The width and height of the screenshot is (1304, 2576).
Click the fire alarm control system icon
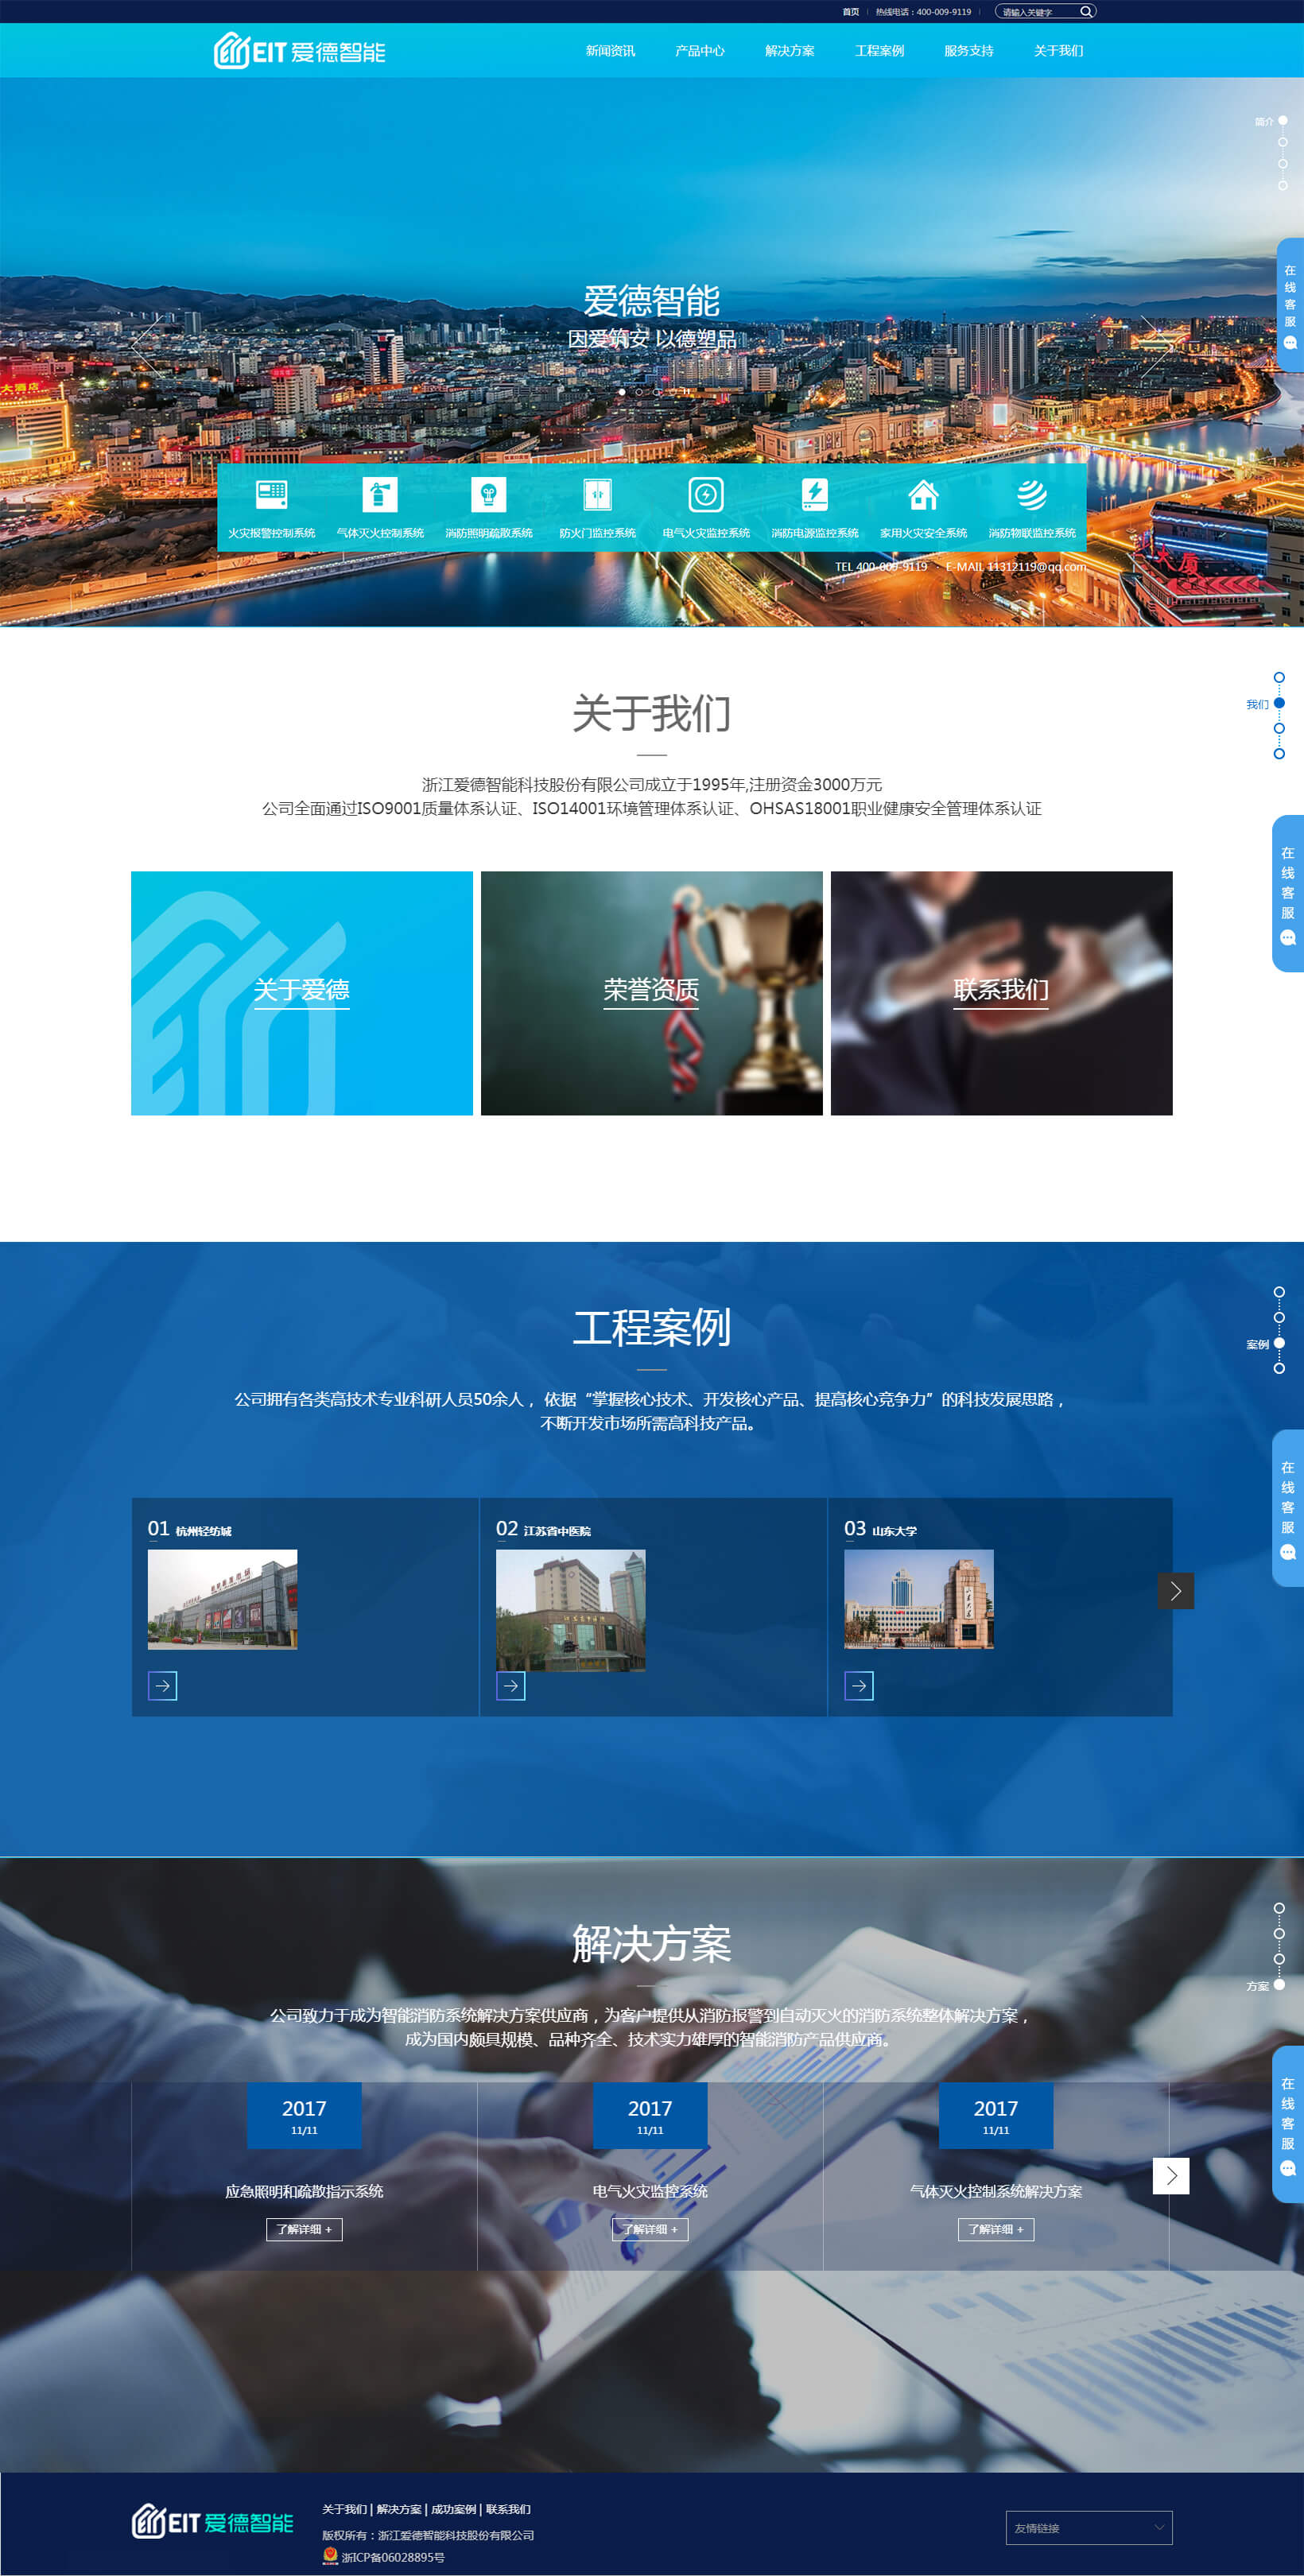(271, 494)
